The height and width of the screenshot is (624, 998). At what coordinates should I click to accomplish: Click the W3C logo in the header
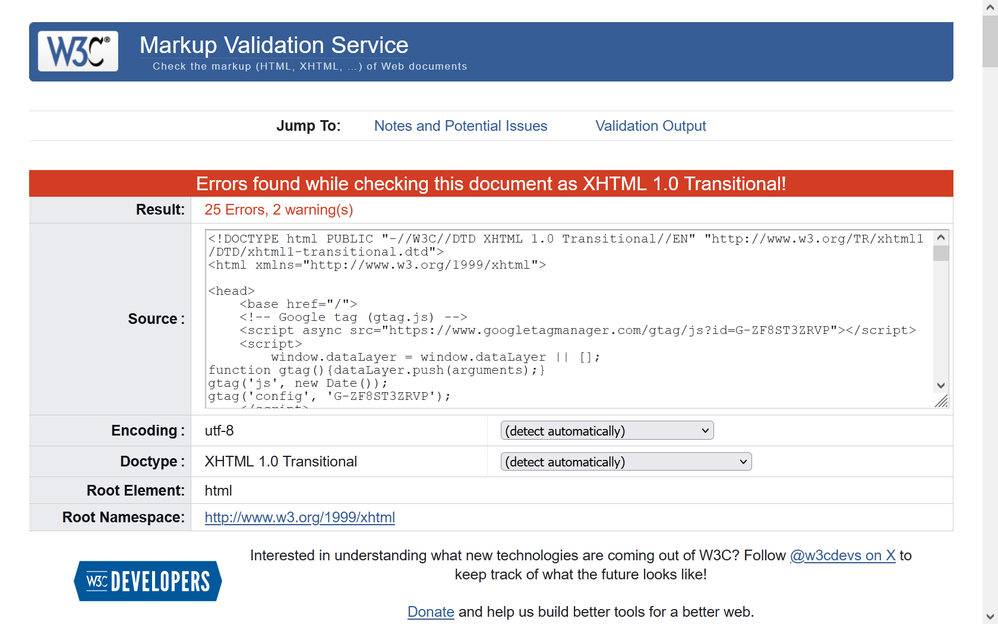click(x=78, y=52)
